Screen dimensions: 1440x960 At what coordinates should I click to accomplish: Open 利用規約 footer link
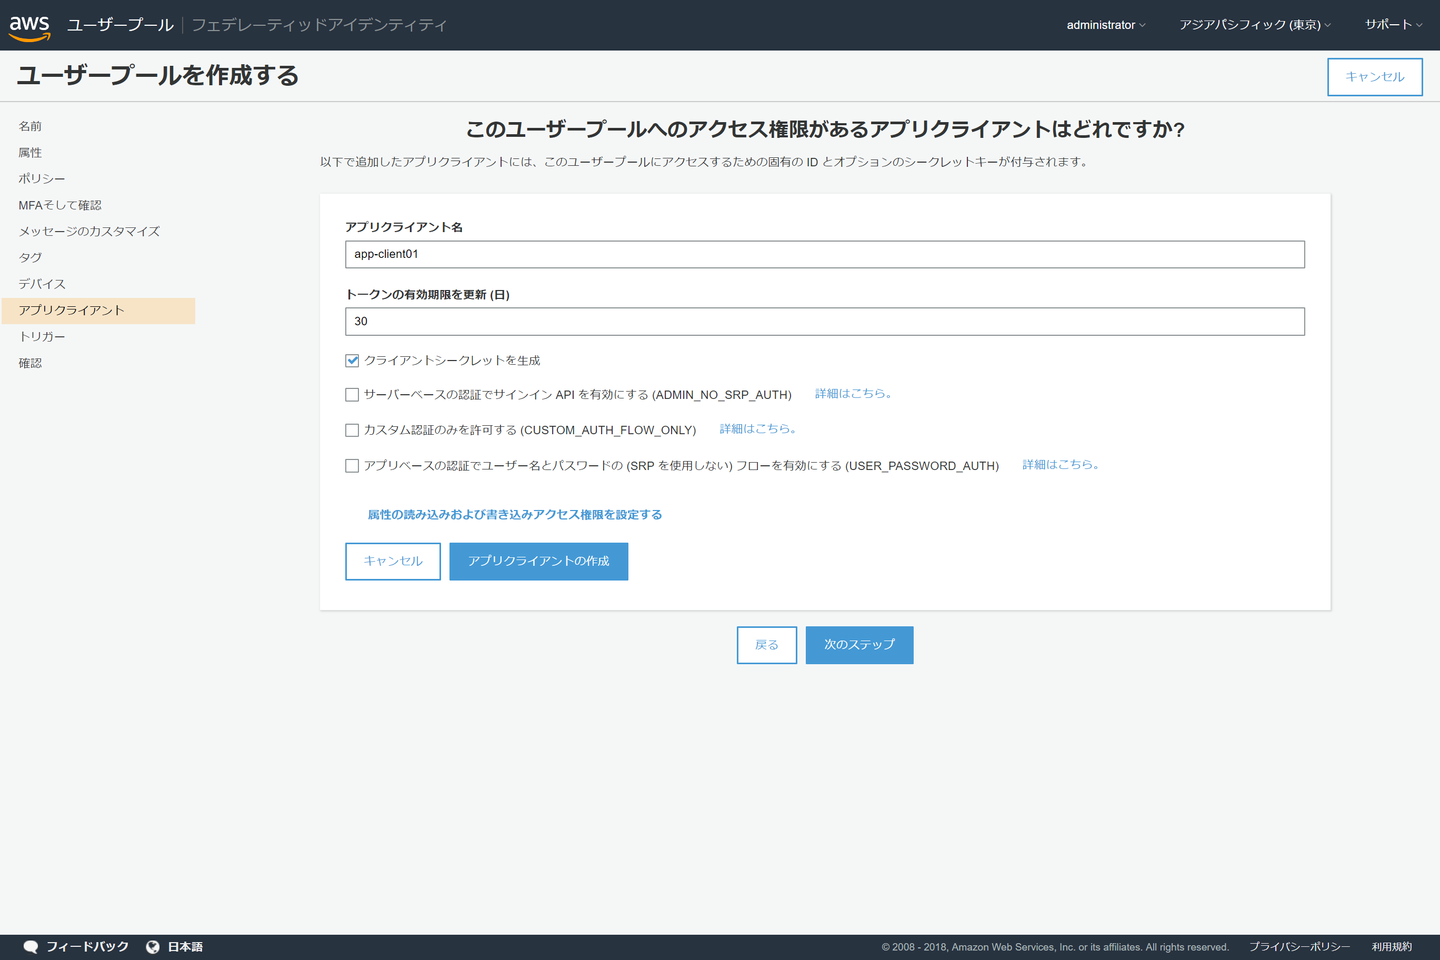1392,947
